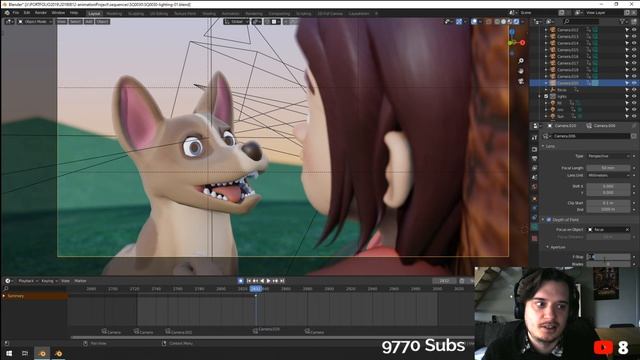
Task: Toggle camera view gizmo icon
Action: click(x=521, y=81)
